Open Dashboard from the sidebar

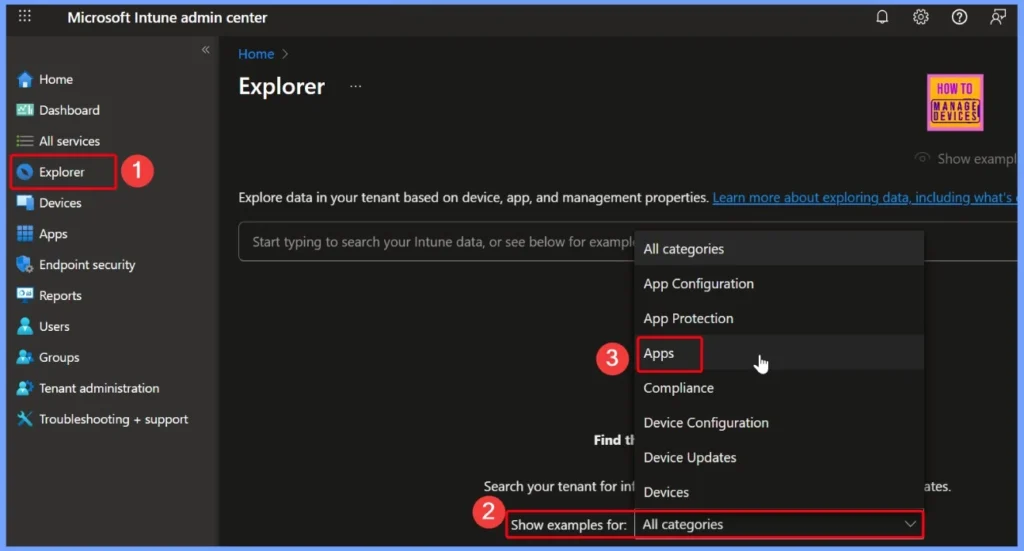pos(69,110)
